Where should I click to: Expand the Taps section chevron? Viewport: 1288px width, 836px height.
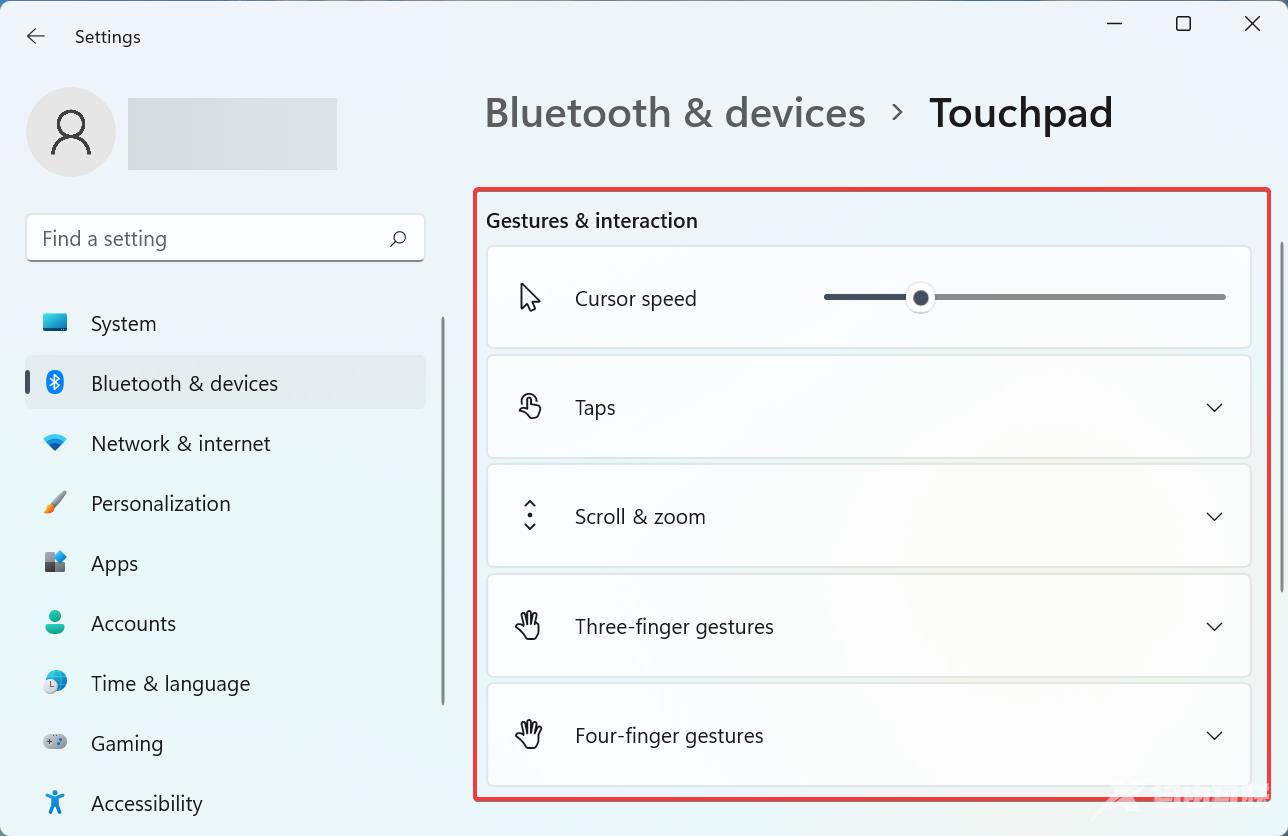[1214, 408]
